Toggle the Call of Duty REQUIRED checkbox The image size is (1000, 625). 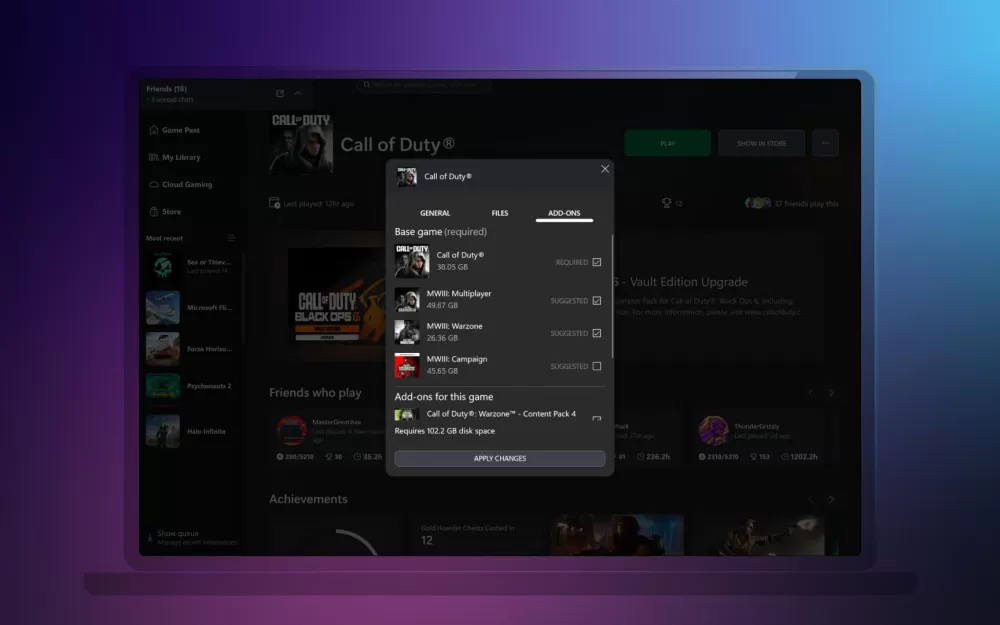point(597,262)
